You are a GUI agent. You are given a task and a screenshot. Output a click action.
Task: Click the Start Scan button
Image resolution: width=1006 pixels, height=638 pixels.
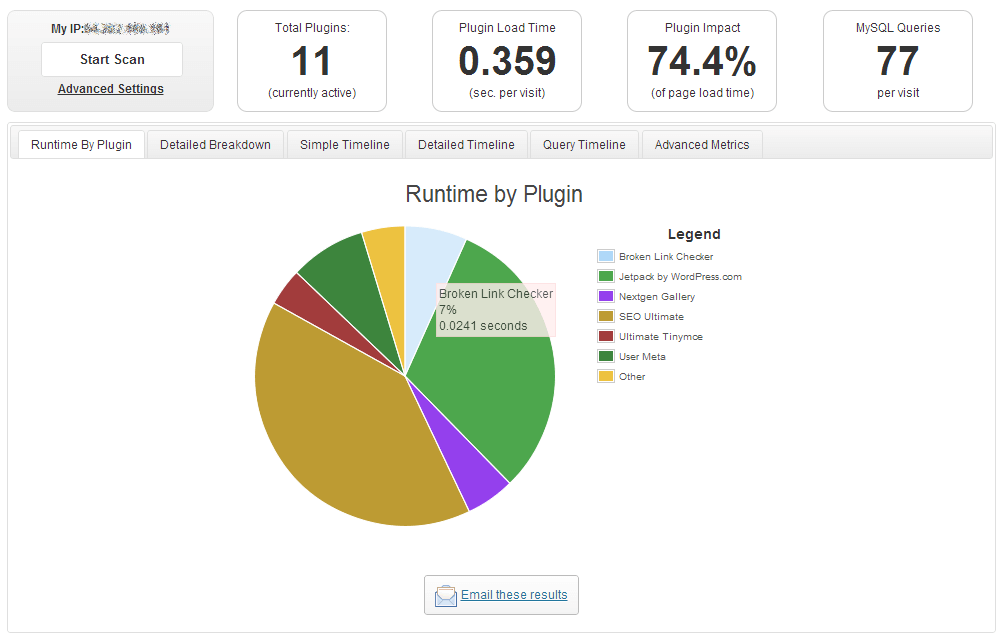pos(111,59)
